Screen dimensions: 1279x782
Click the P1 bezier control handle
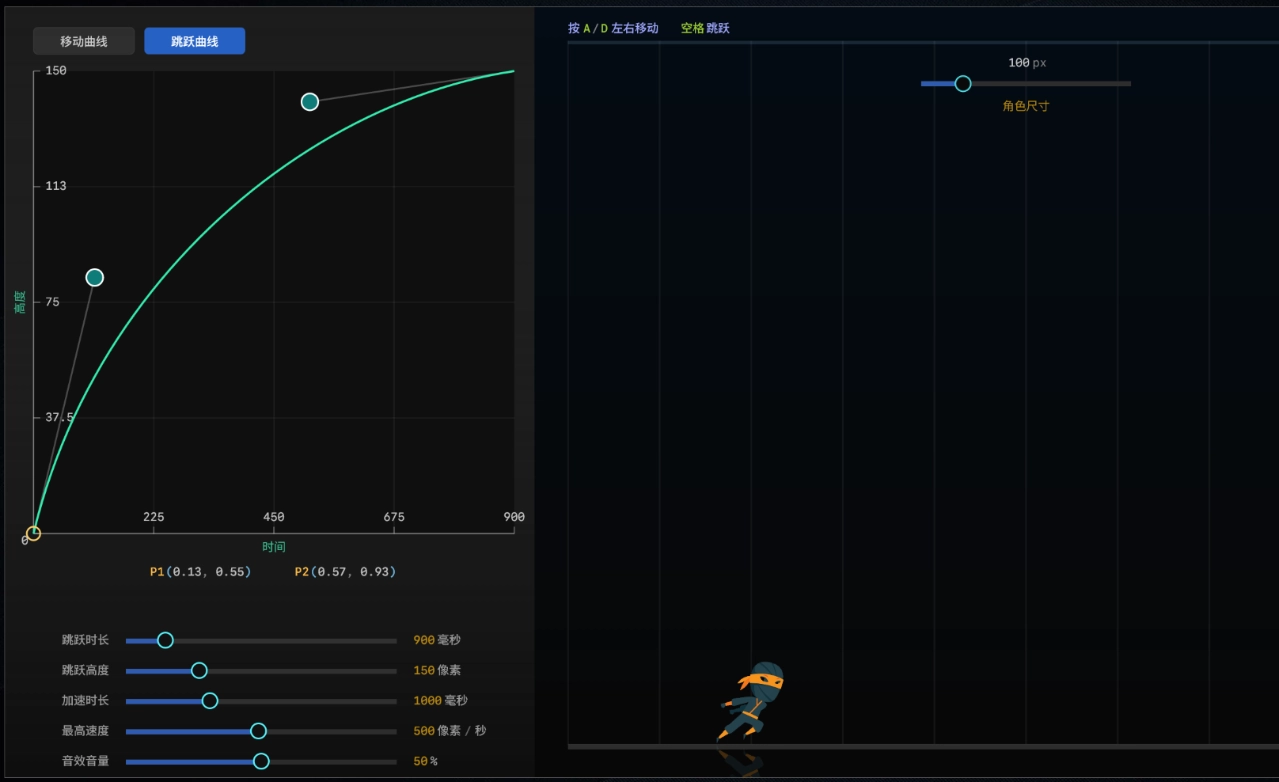tap(95, 277)
